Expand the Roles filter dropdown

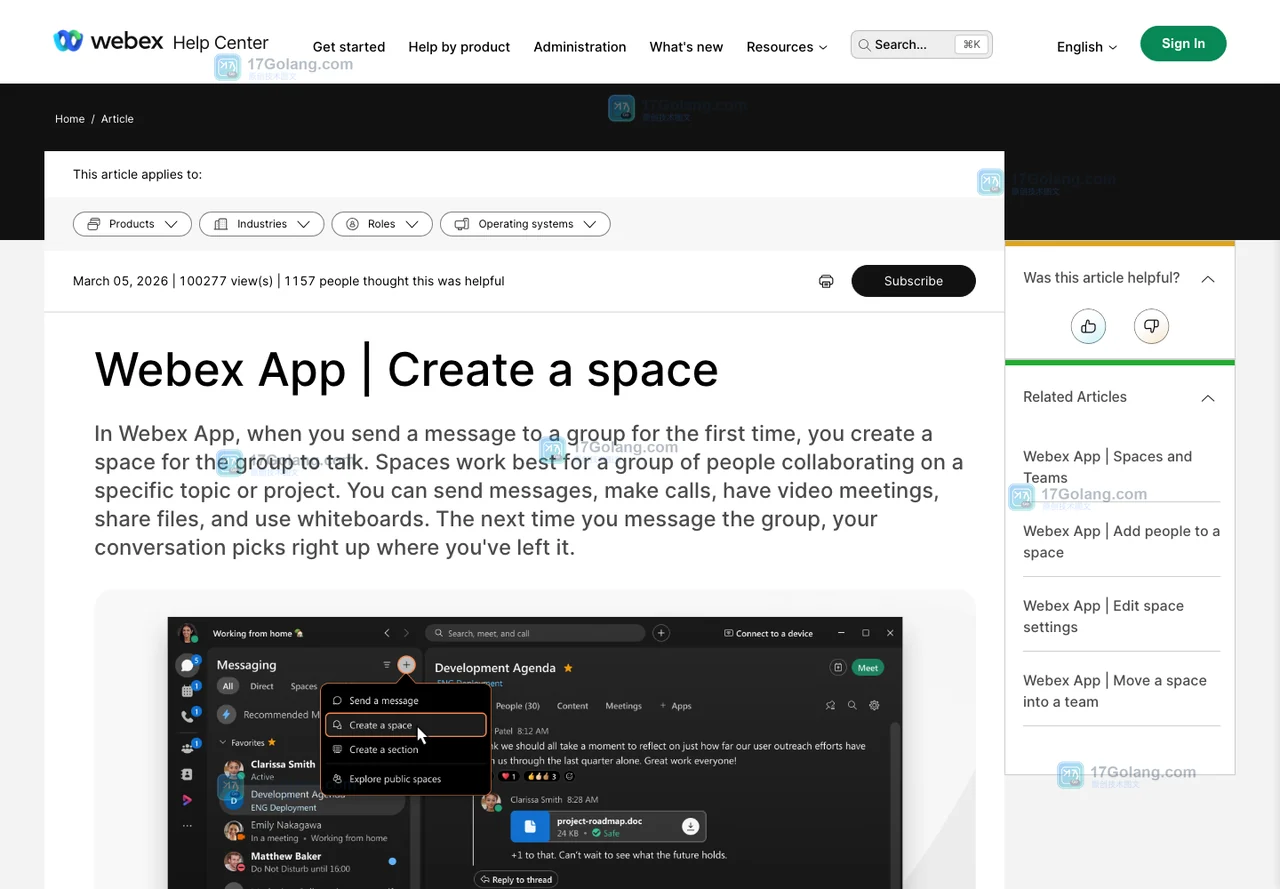[x=382, y=224]
